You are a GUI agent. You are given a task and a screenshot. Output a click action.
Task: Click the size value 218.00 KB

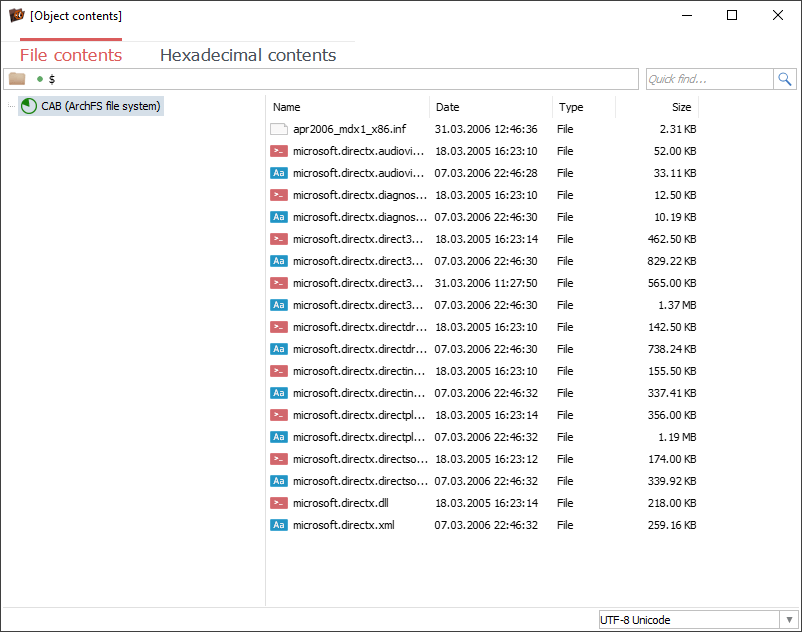[x=672, y=503]
